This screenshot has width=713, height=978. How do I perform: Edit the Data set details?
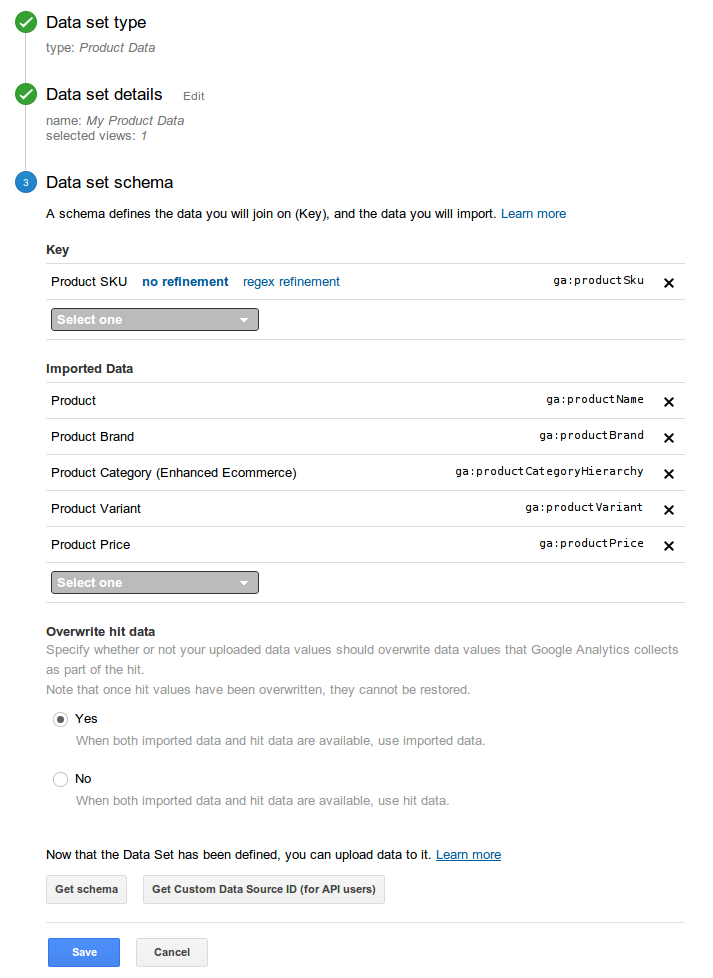click(x=193, y=96)
